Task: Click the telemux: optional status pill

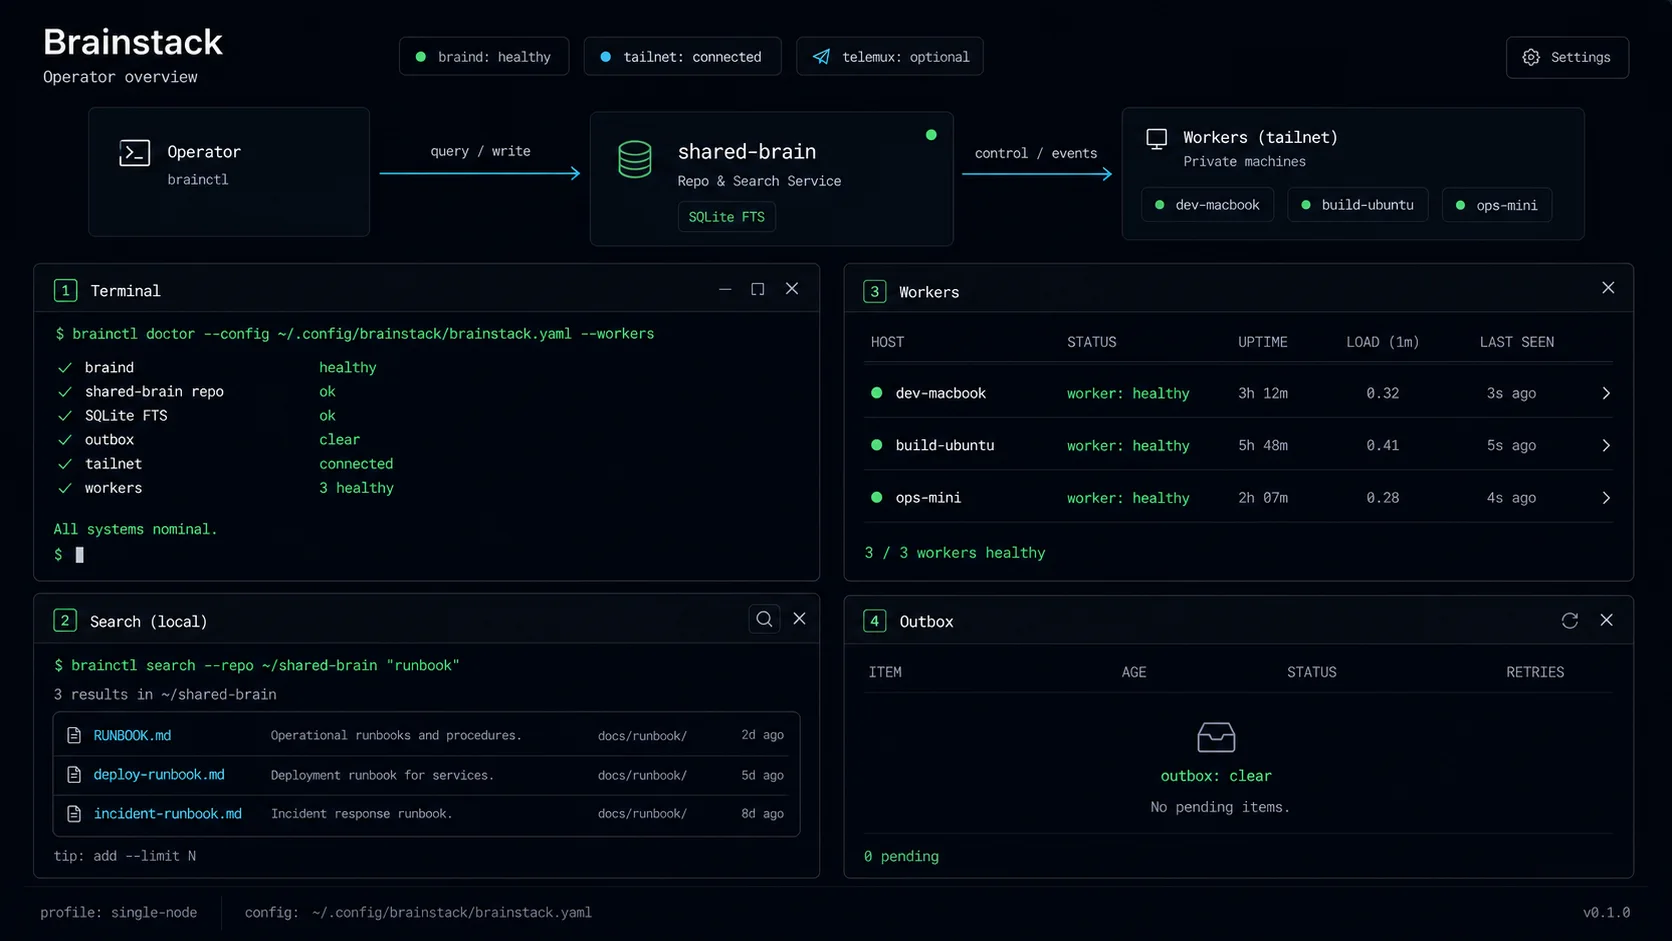Action: coord(890,57)
